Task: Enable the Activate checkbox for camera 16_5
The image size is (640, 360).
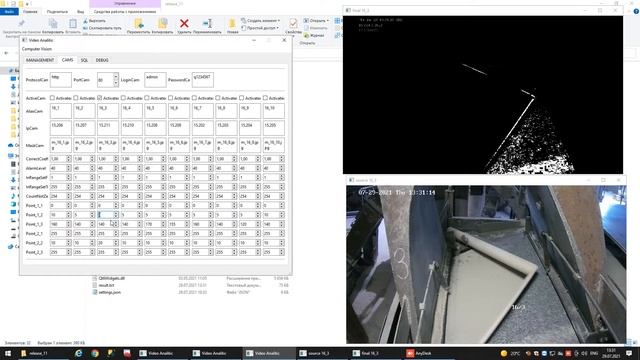Action: point(147,98)
